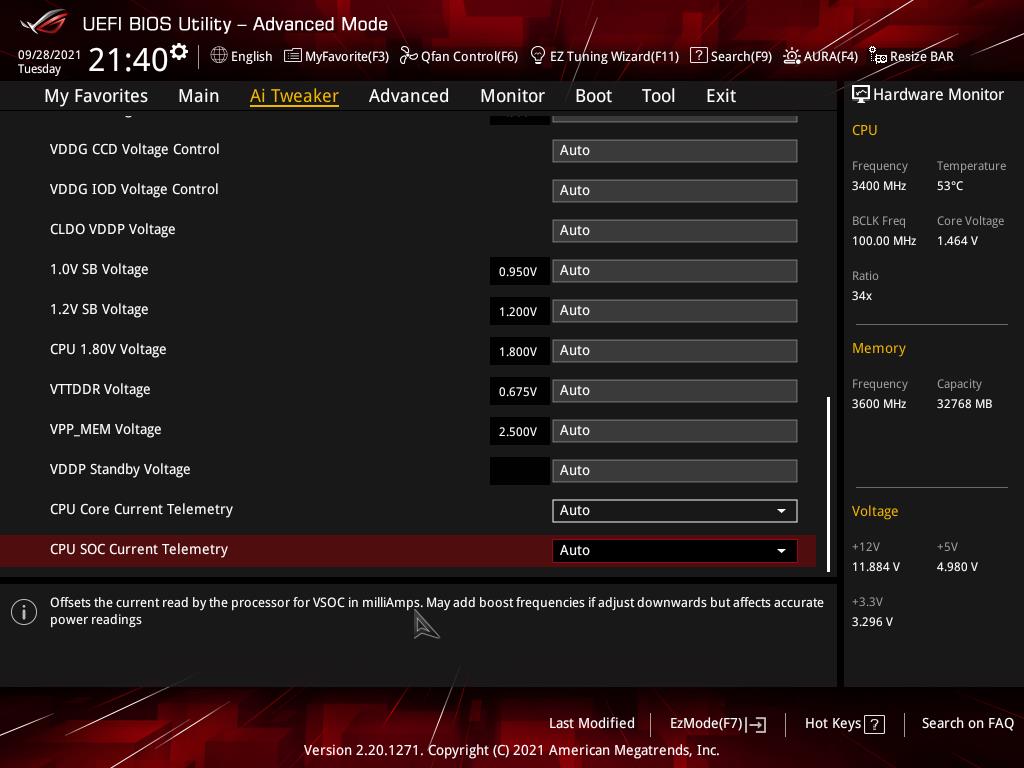Switch to EzMode(F7)
Image resolution: width=1024 pixels, height=768 pixels.
[x=717, y=723]
